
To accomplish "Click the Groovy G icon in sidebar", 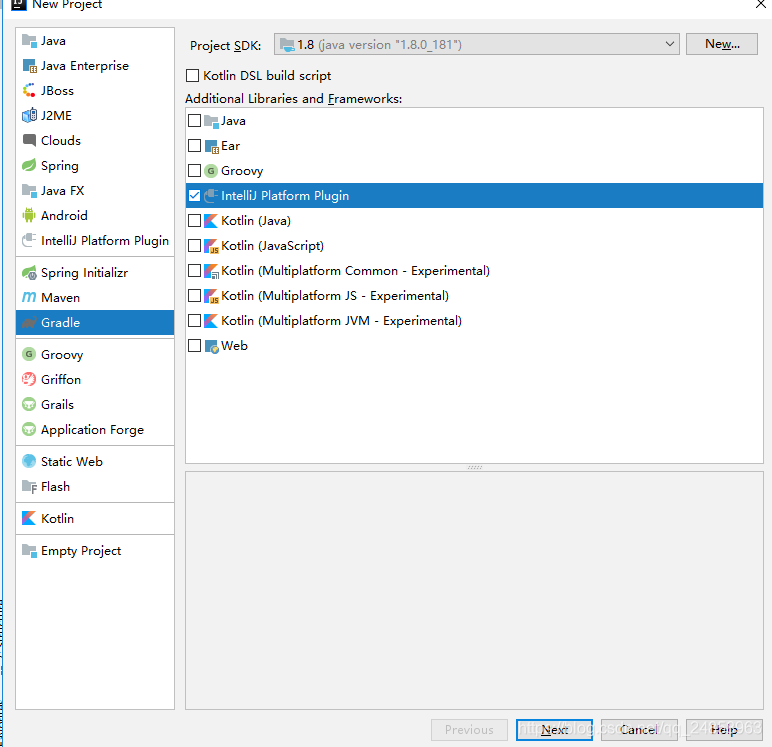I will tap(30, 355).
